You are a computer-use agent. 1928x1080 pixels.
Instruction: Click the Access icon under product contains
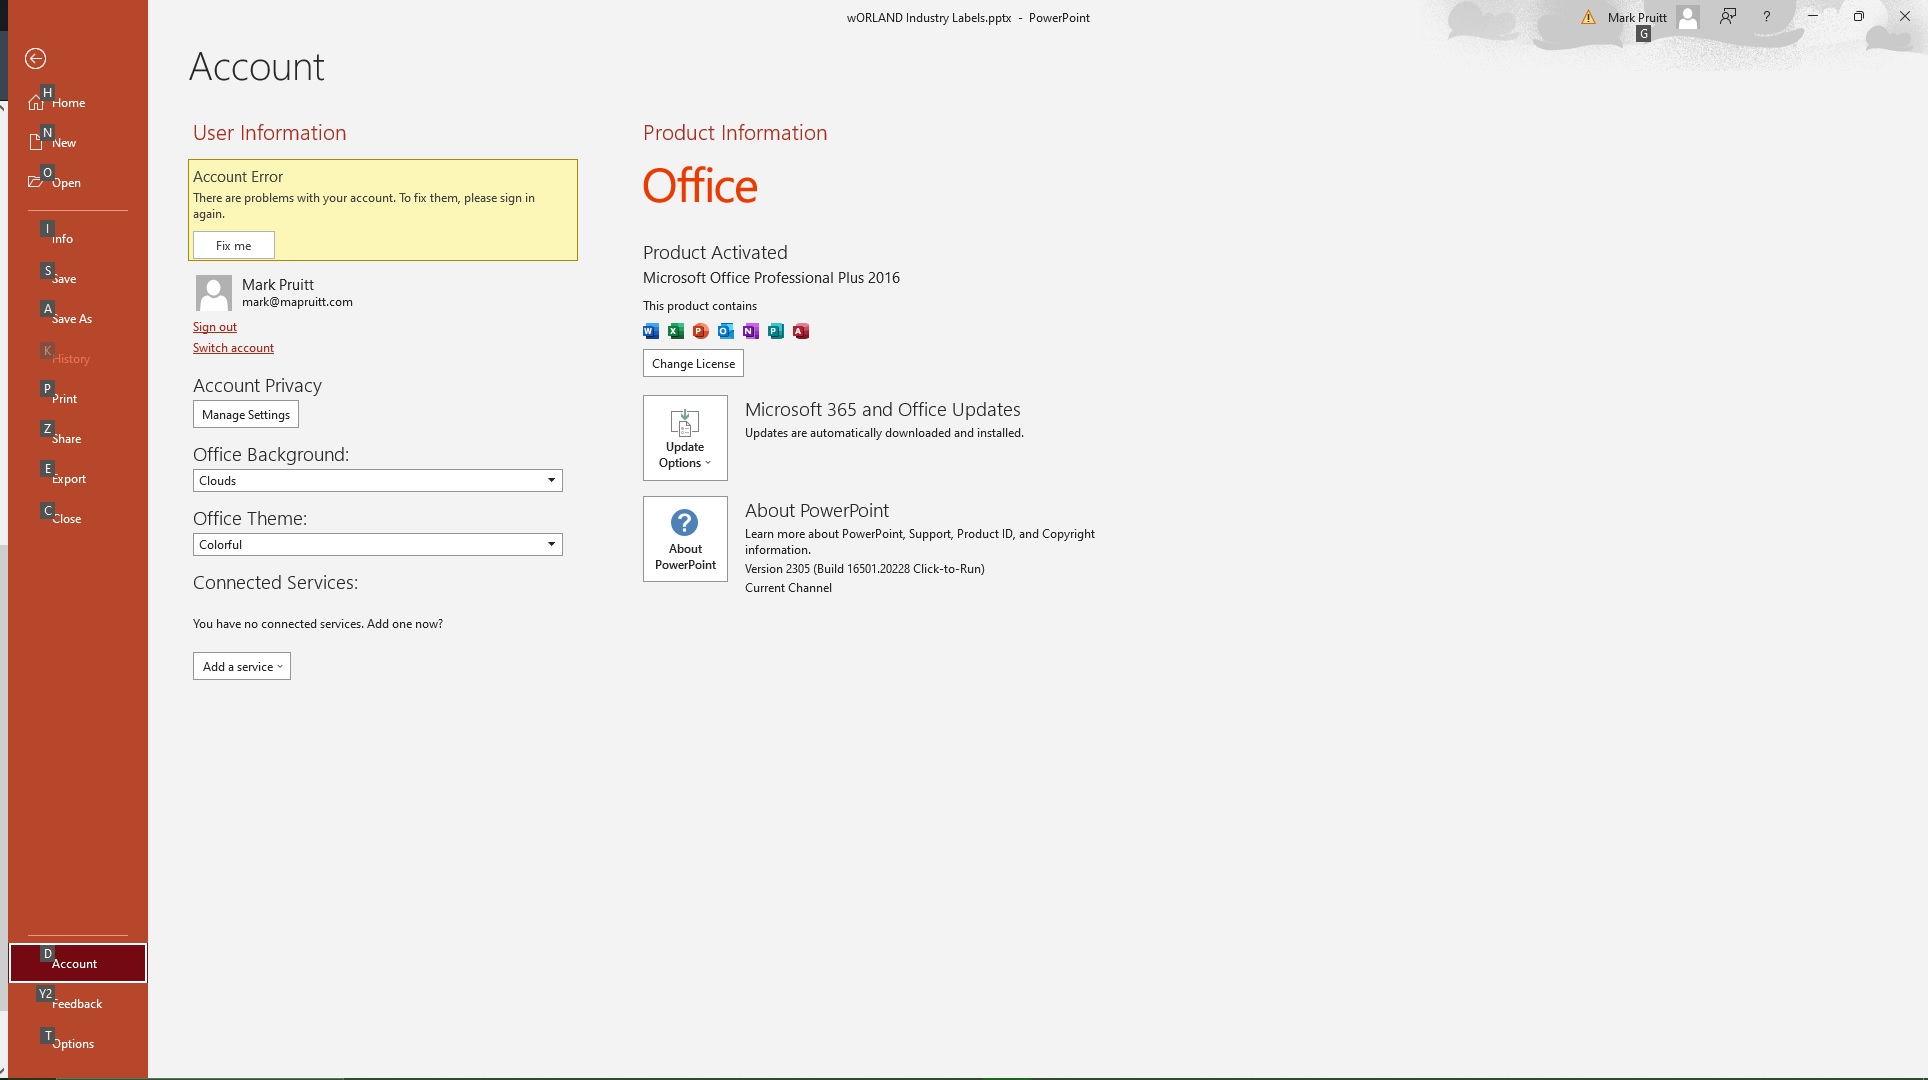[800, 331]
